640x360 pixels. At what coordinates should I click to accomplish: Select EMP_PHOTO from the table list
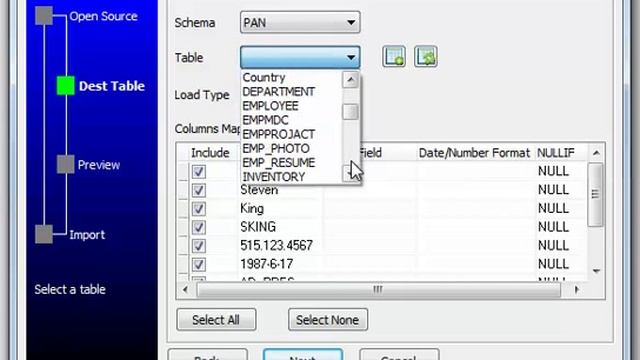point(276,149)
